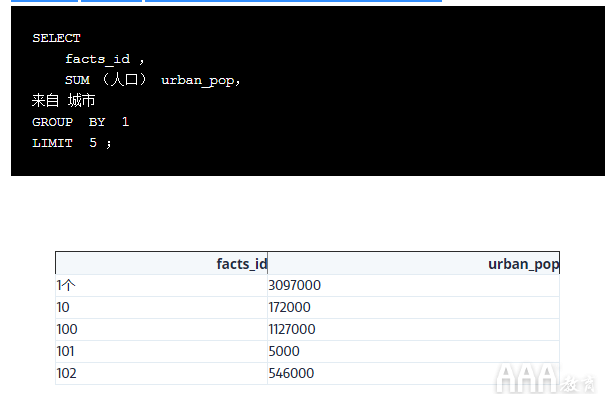Select the facts_id cell containing 101
The image size is (606, 399).
pyautogui.click(x=162, y=351)
